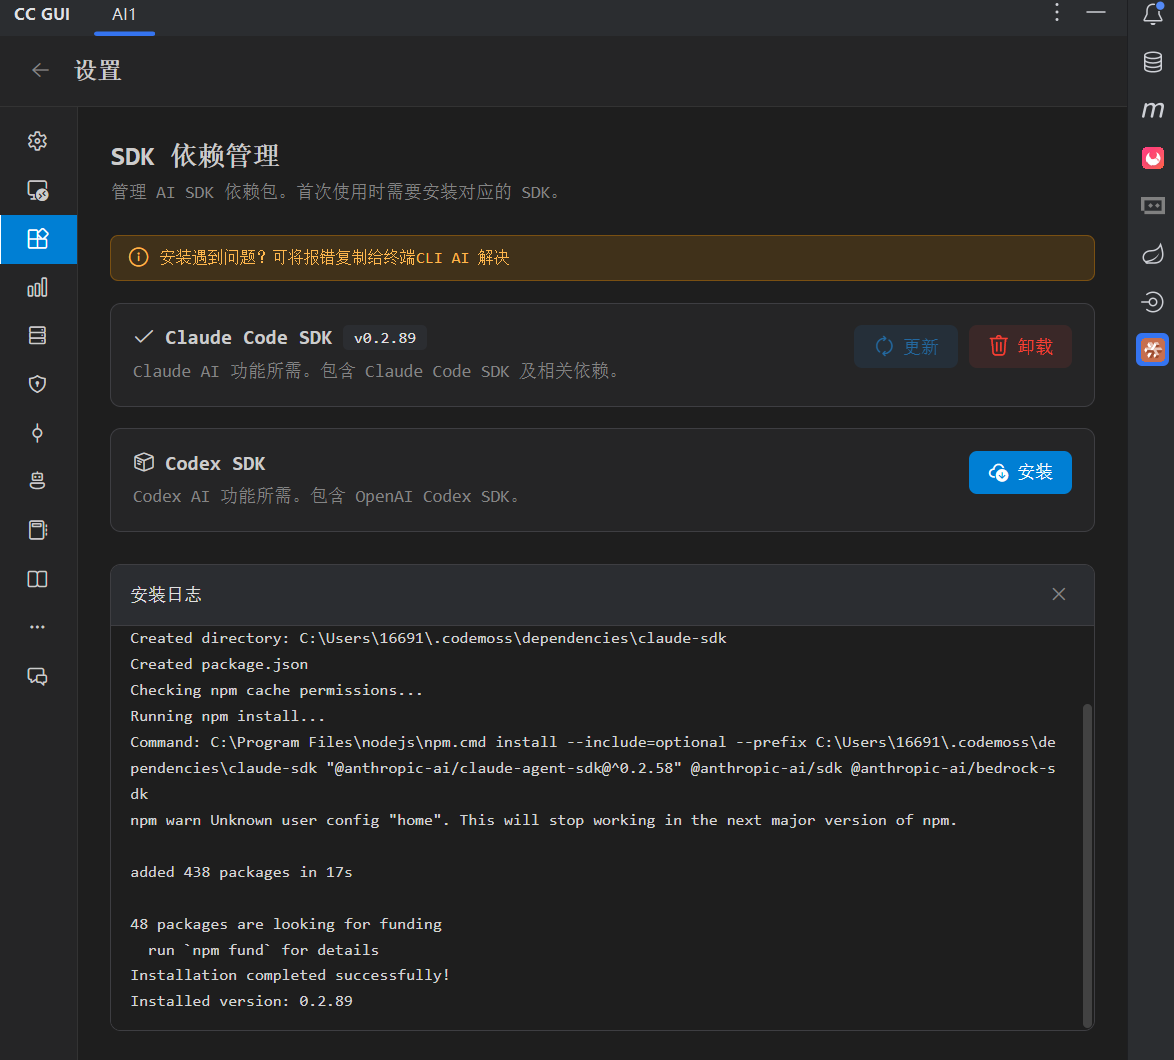Uninstall Claude Code SDK with 卸载

(x=1021, y=347)
